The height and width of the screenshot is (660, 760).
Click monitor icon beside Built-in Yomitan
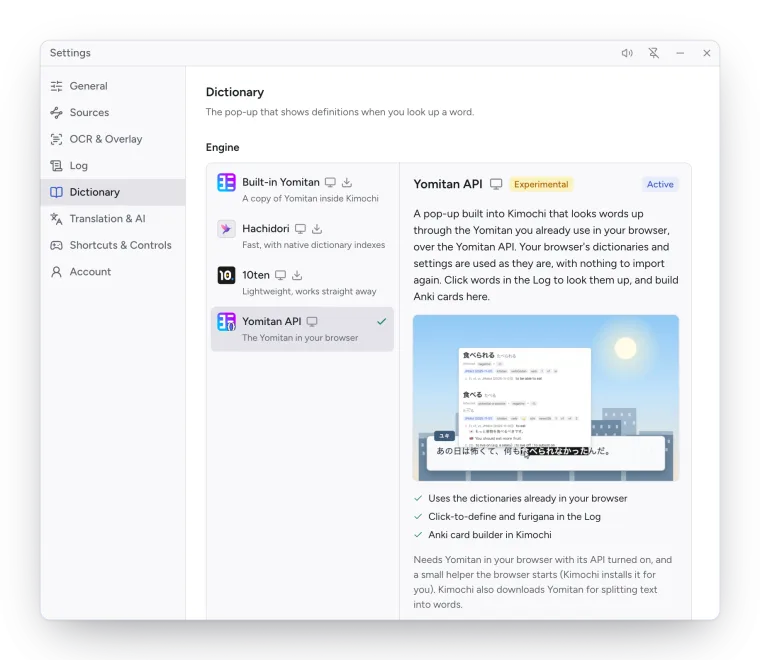coord(330,183)
